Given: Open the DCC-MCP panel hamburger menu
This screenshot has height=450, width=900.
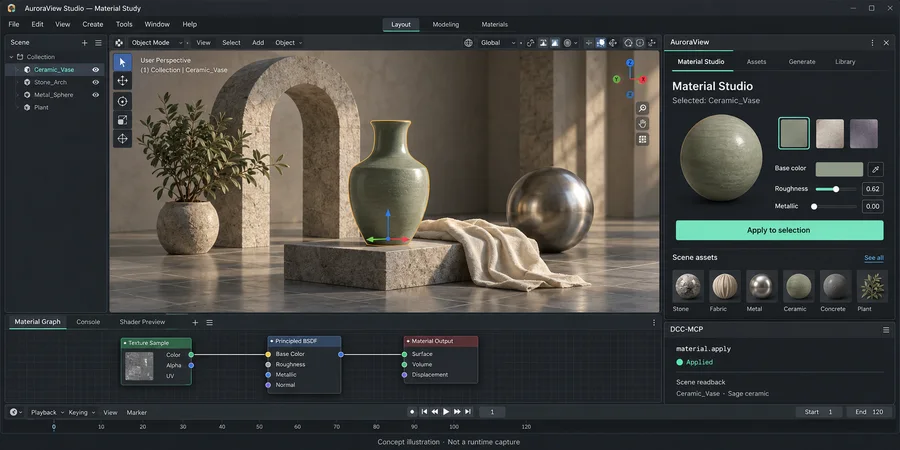Looking at the screenshot, I should pos(886,329).
